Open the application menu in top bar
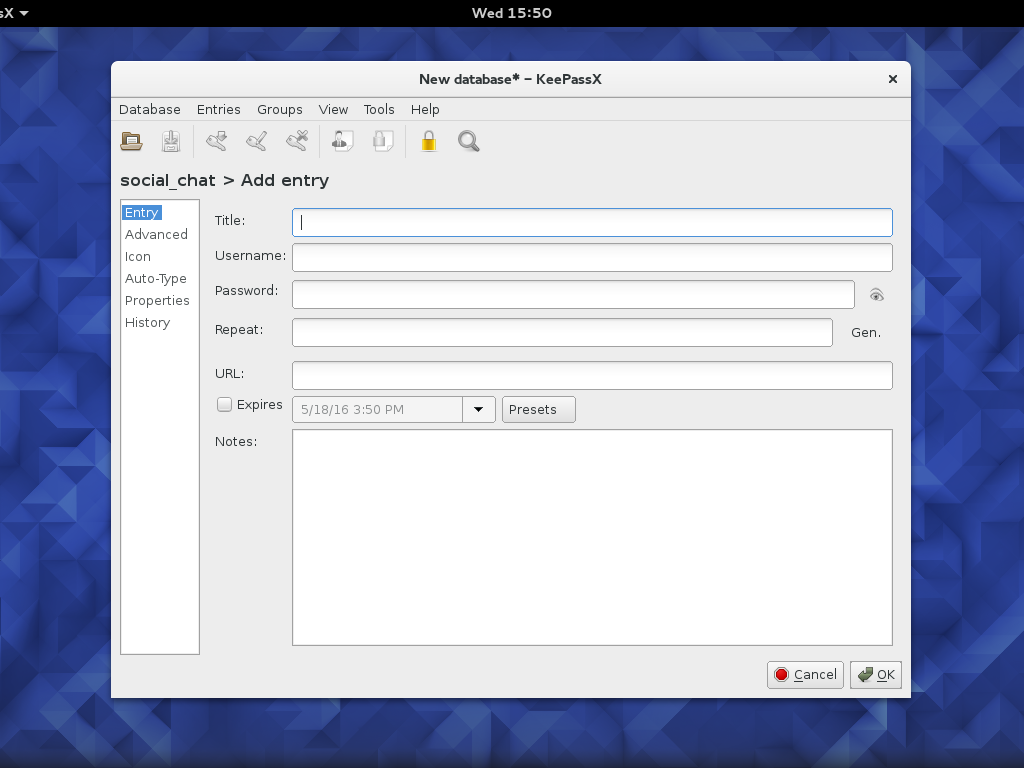Image resolution: width=1024 pixels, height=768 pixels. click(13, 13)
